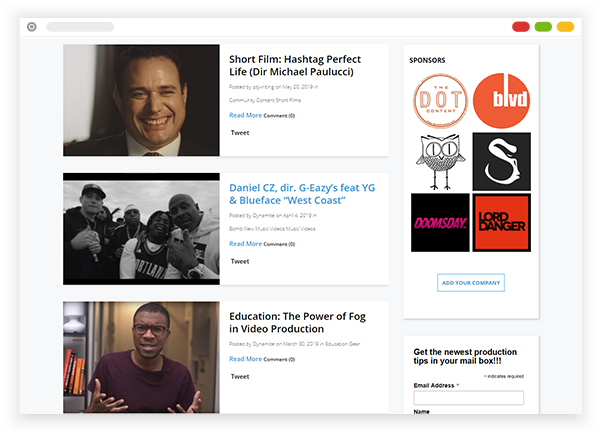
Task: Open the smiling man film thumbnail
Action: (x=141, y=100)
